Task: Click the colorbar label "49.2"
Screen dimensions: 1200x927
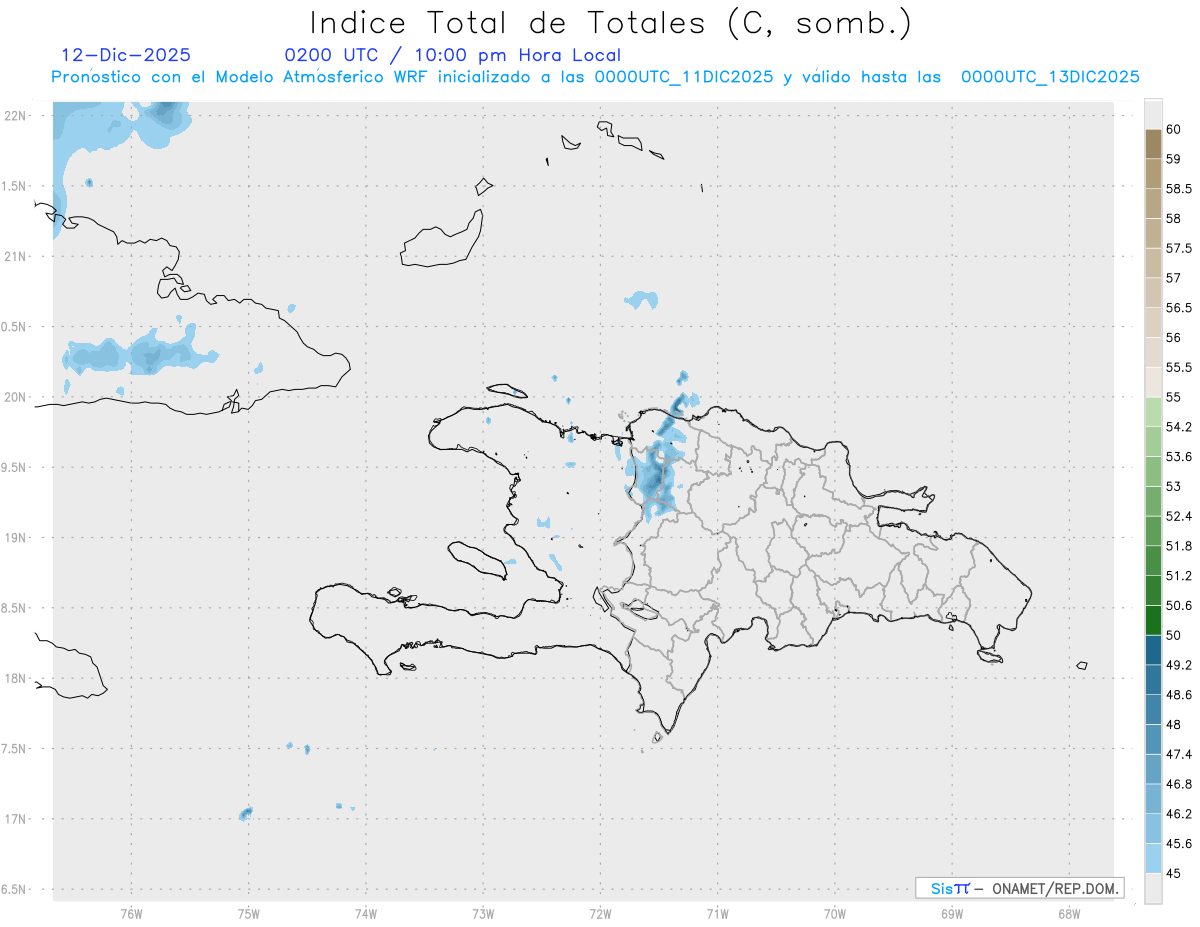Action: tap(1179, 665)
